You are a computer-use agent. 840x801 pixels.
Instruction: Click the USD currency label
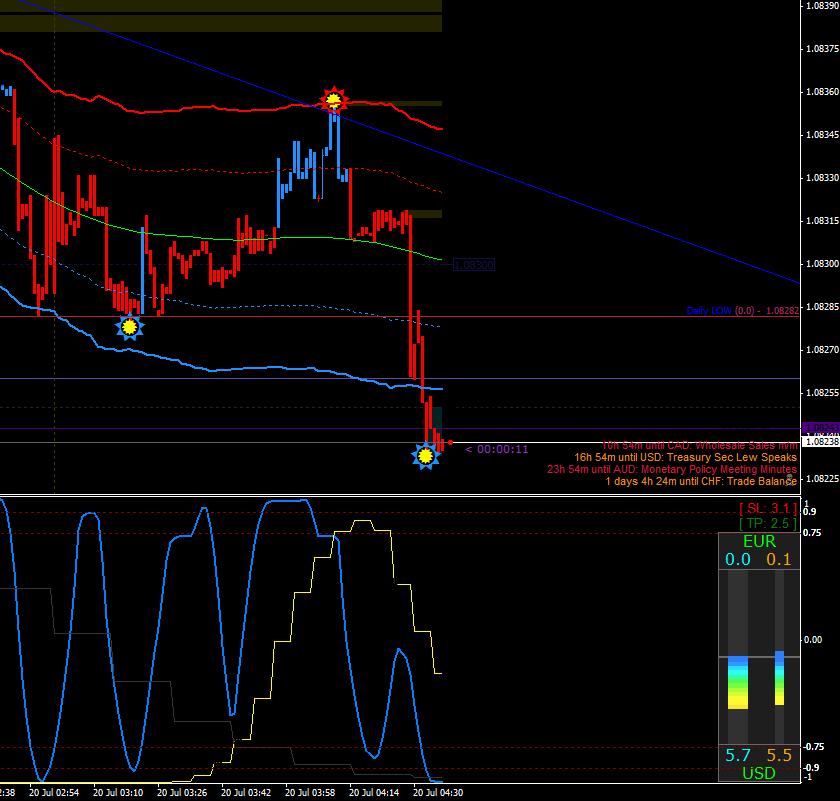click(759, 773)
